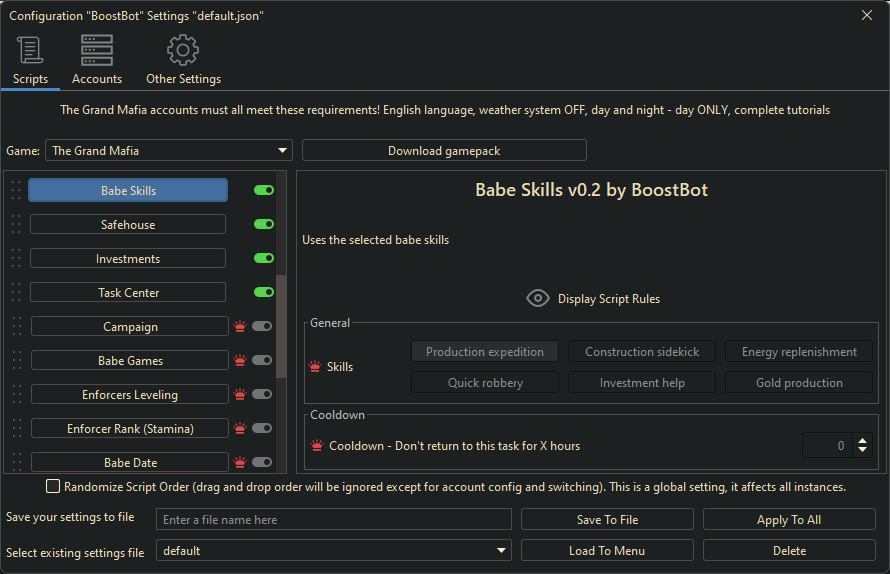Open Other Settings gear tab

point(183,51)
